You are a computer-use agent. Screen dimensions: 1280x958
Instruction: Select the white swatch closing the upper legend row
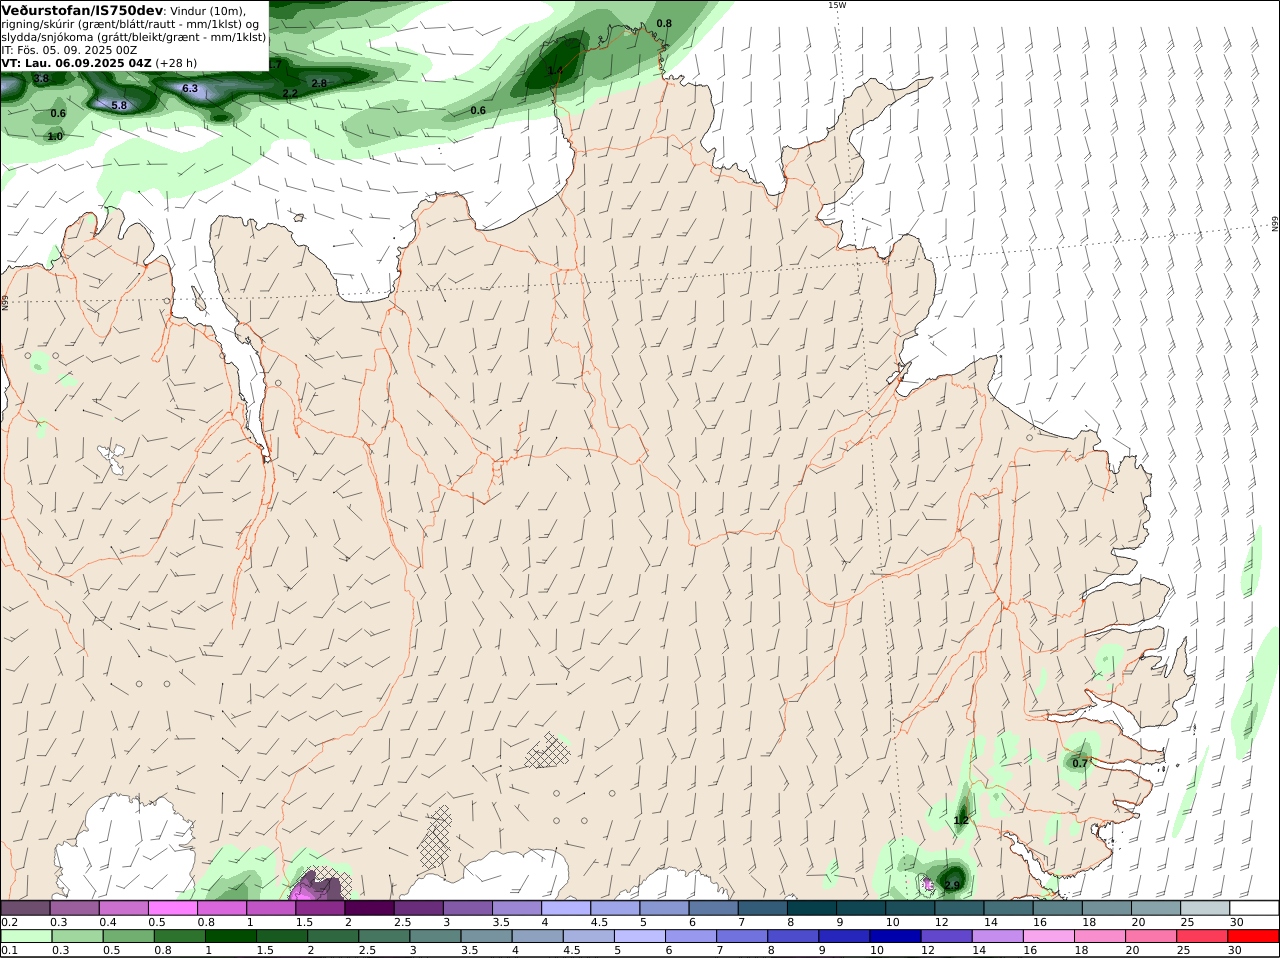[x=1254, y=907]
